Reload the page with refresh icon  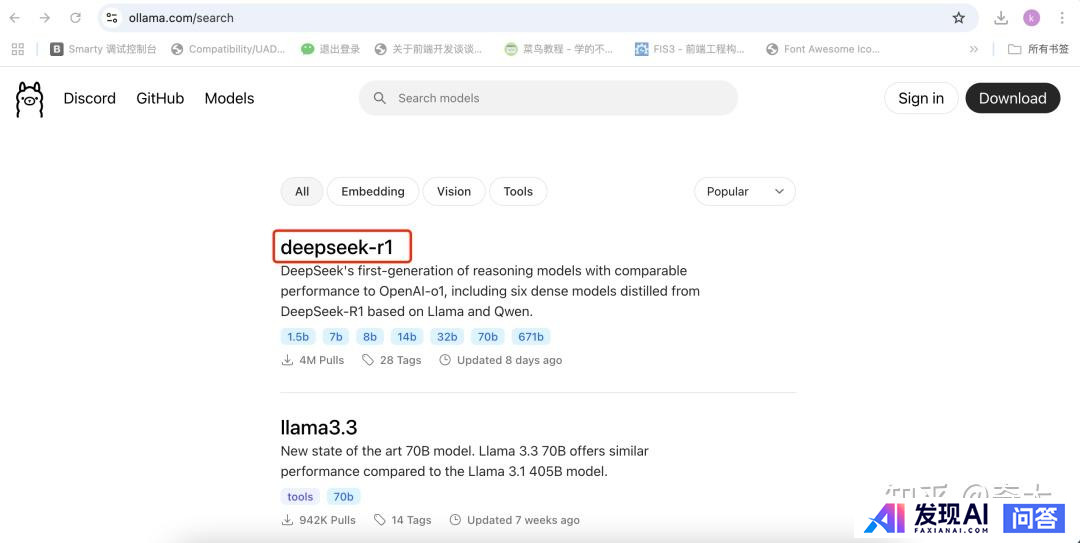point(75,18)
